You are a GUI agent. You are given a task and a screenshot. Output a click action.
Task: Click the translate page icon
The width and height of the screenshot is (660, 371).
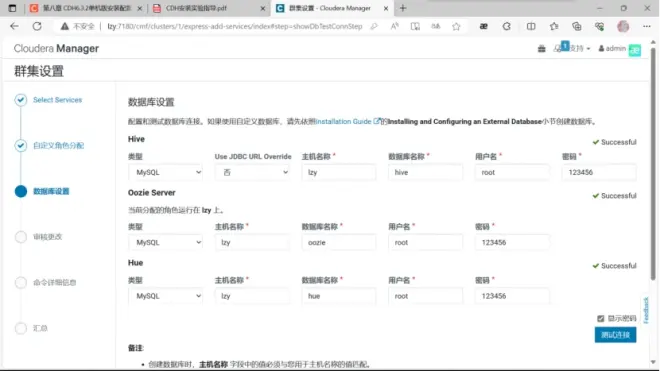click(436, 26)
